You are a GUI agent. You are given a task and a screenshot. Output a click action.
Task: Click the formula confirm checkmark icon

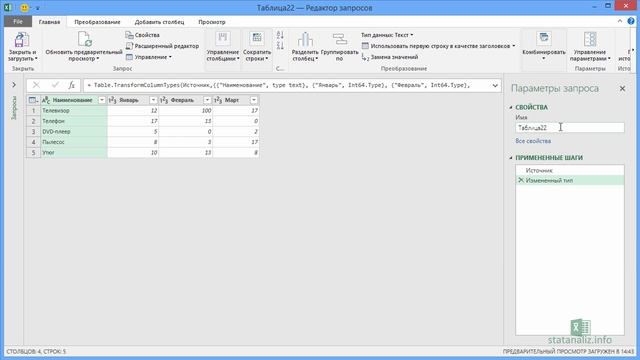click(x=55, y=85)
